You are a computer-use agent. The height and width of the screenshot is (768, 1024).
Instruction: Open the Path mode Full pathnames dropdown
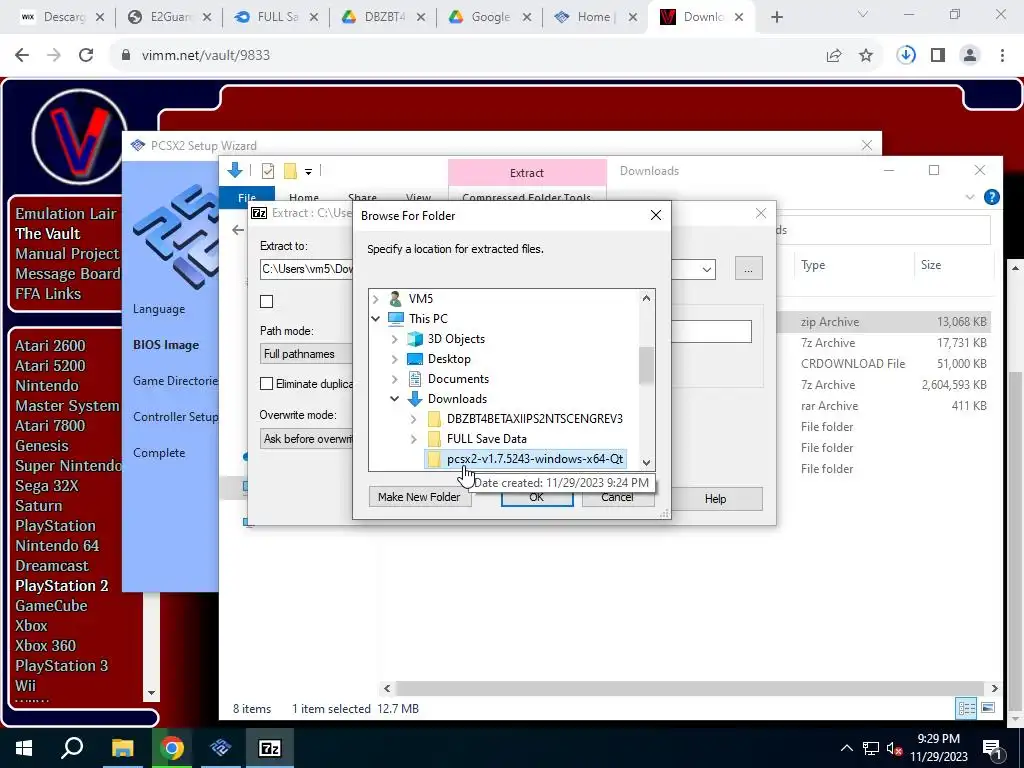(x=306, y=354)
